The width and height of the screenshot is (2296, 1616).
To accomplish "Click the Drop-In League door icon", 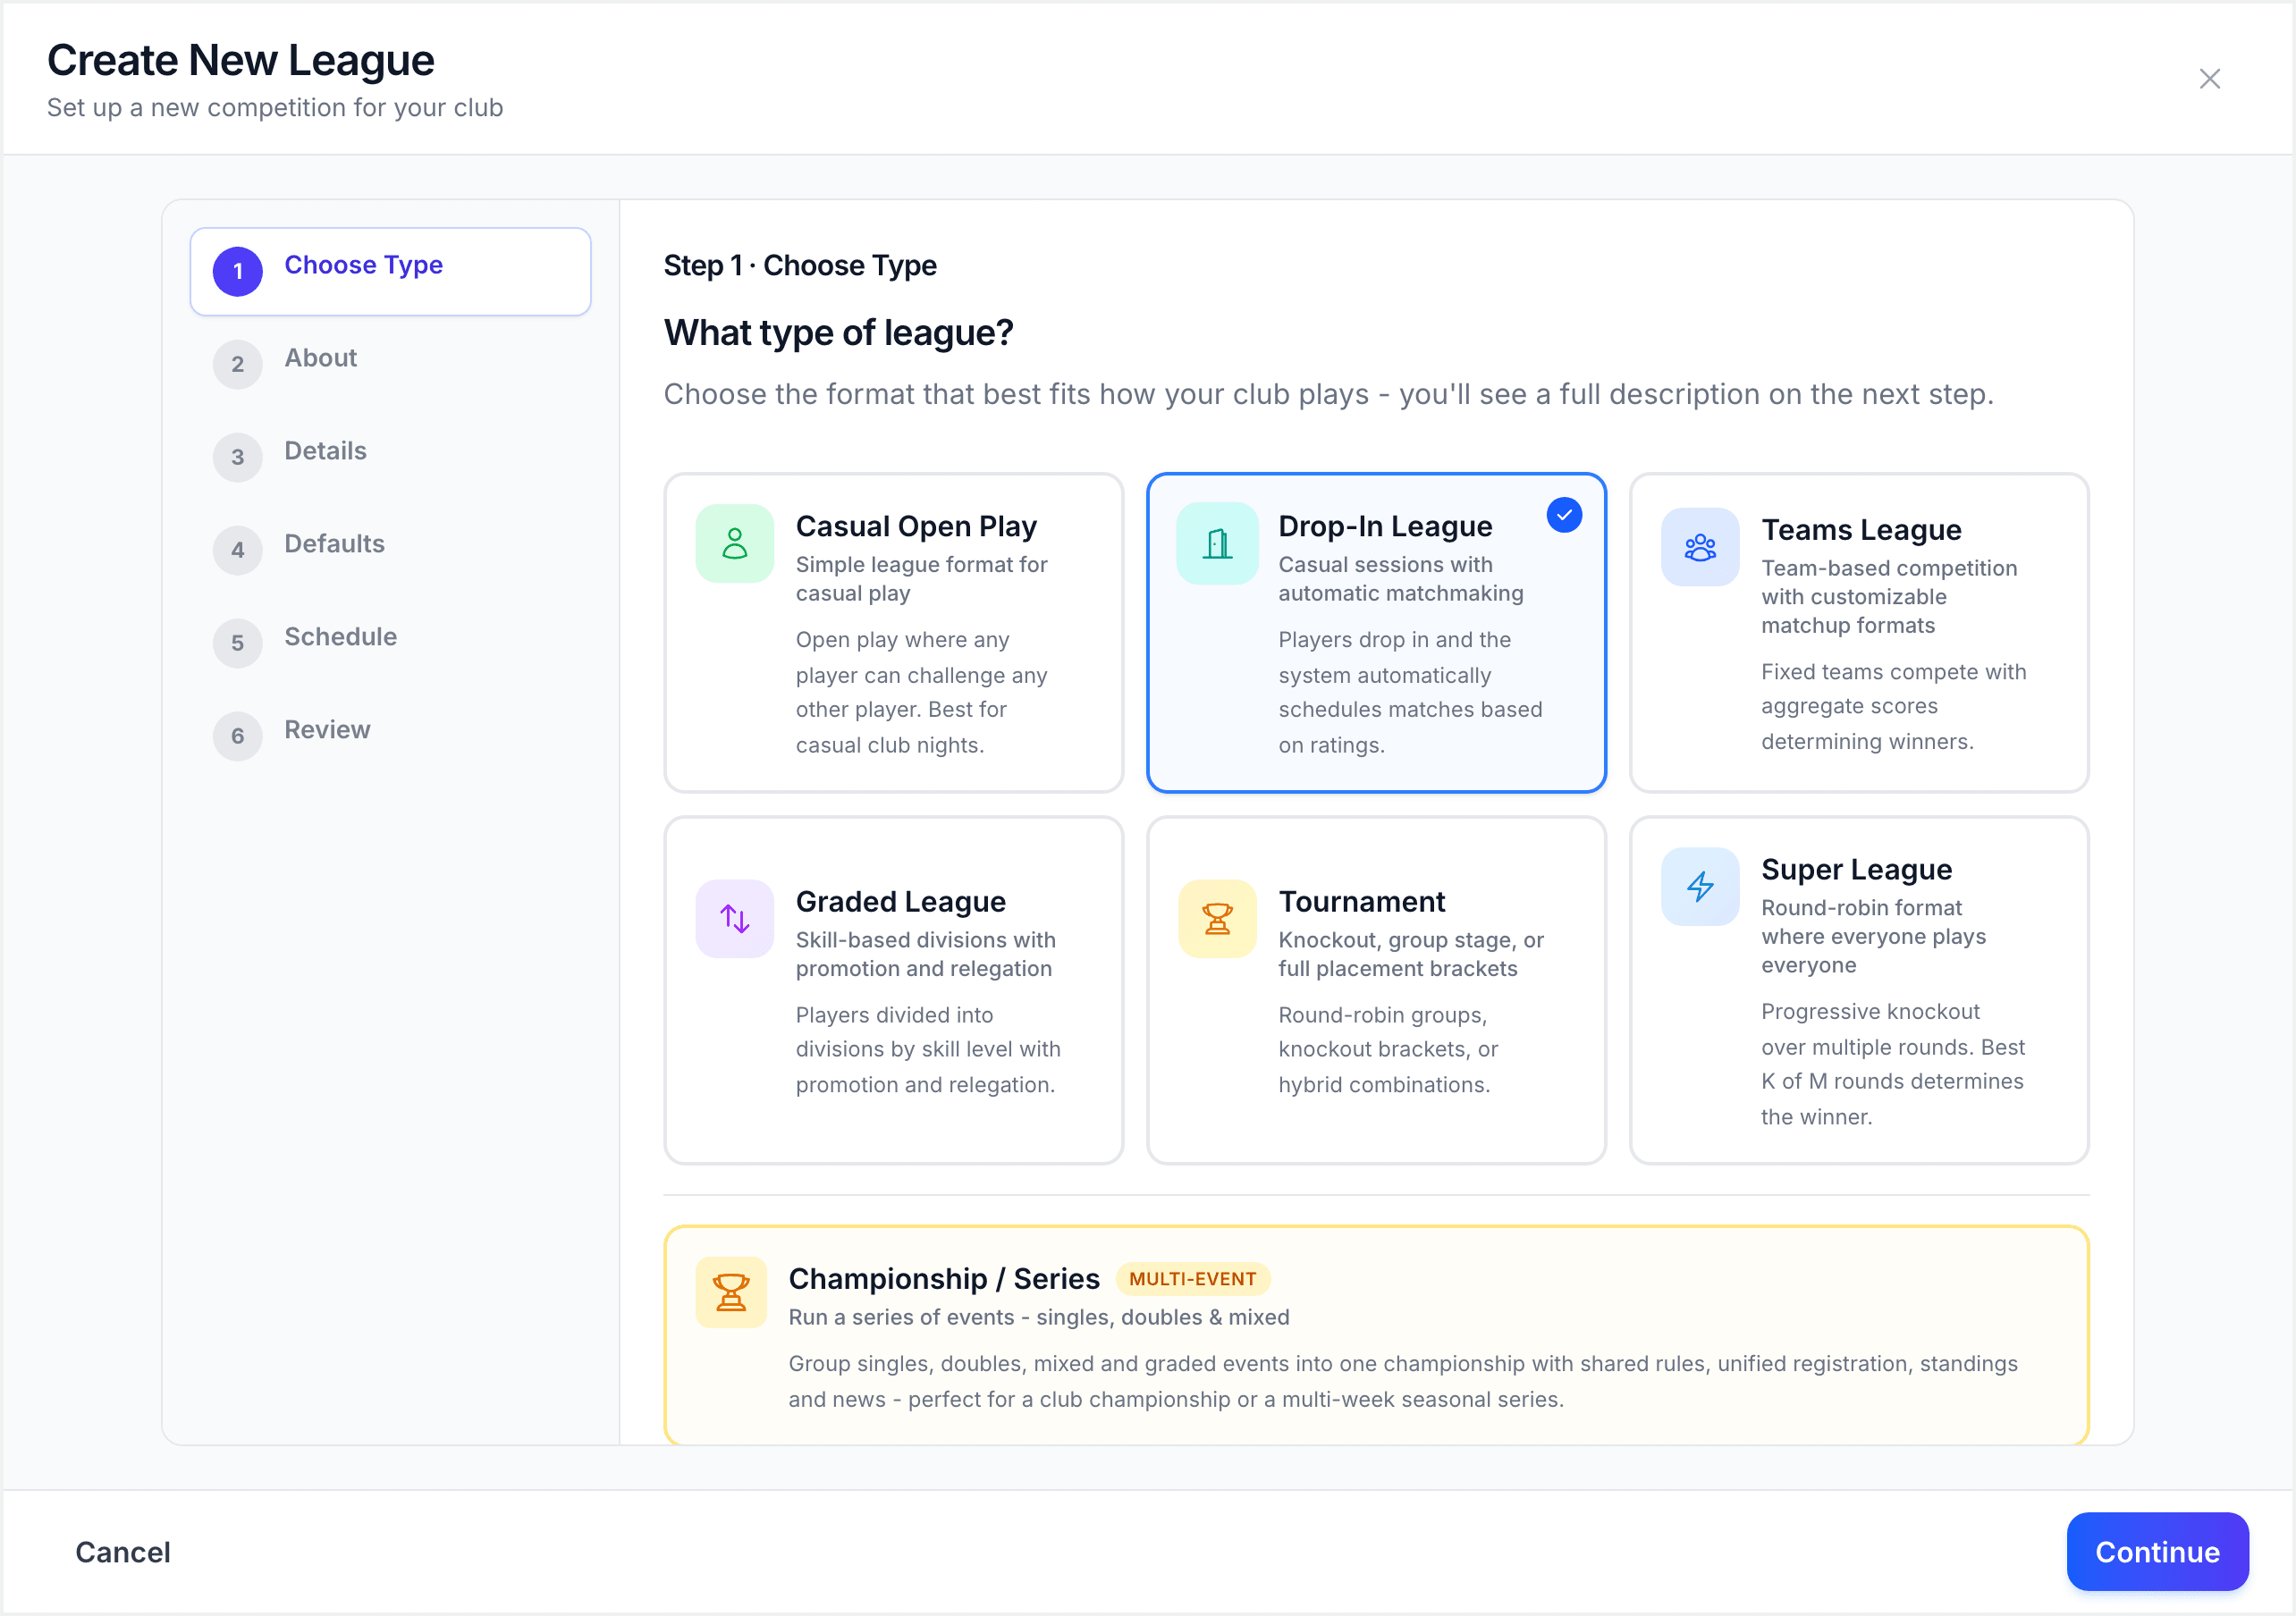I will (1217, 543).
